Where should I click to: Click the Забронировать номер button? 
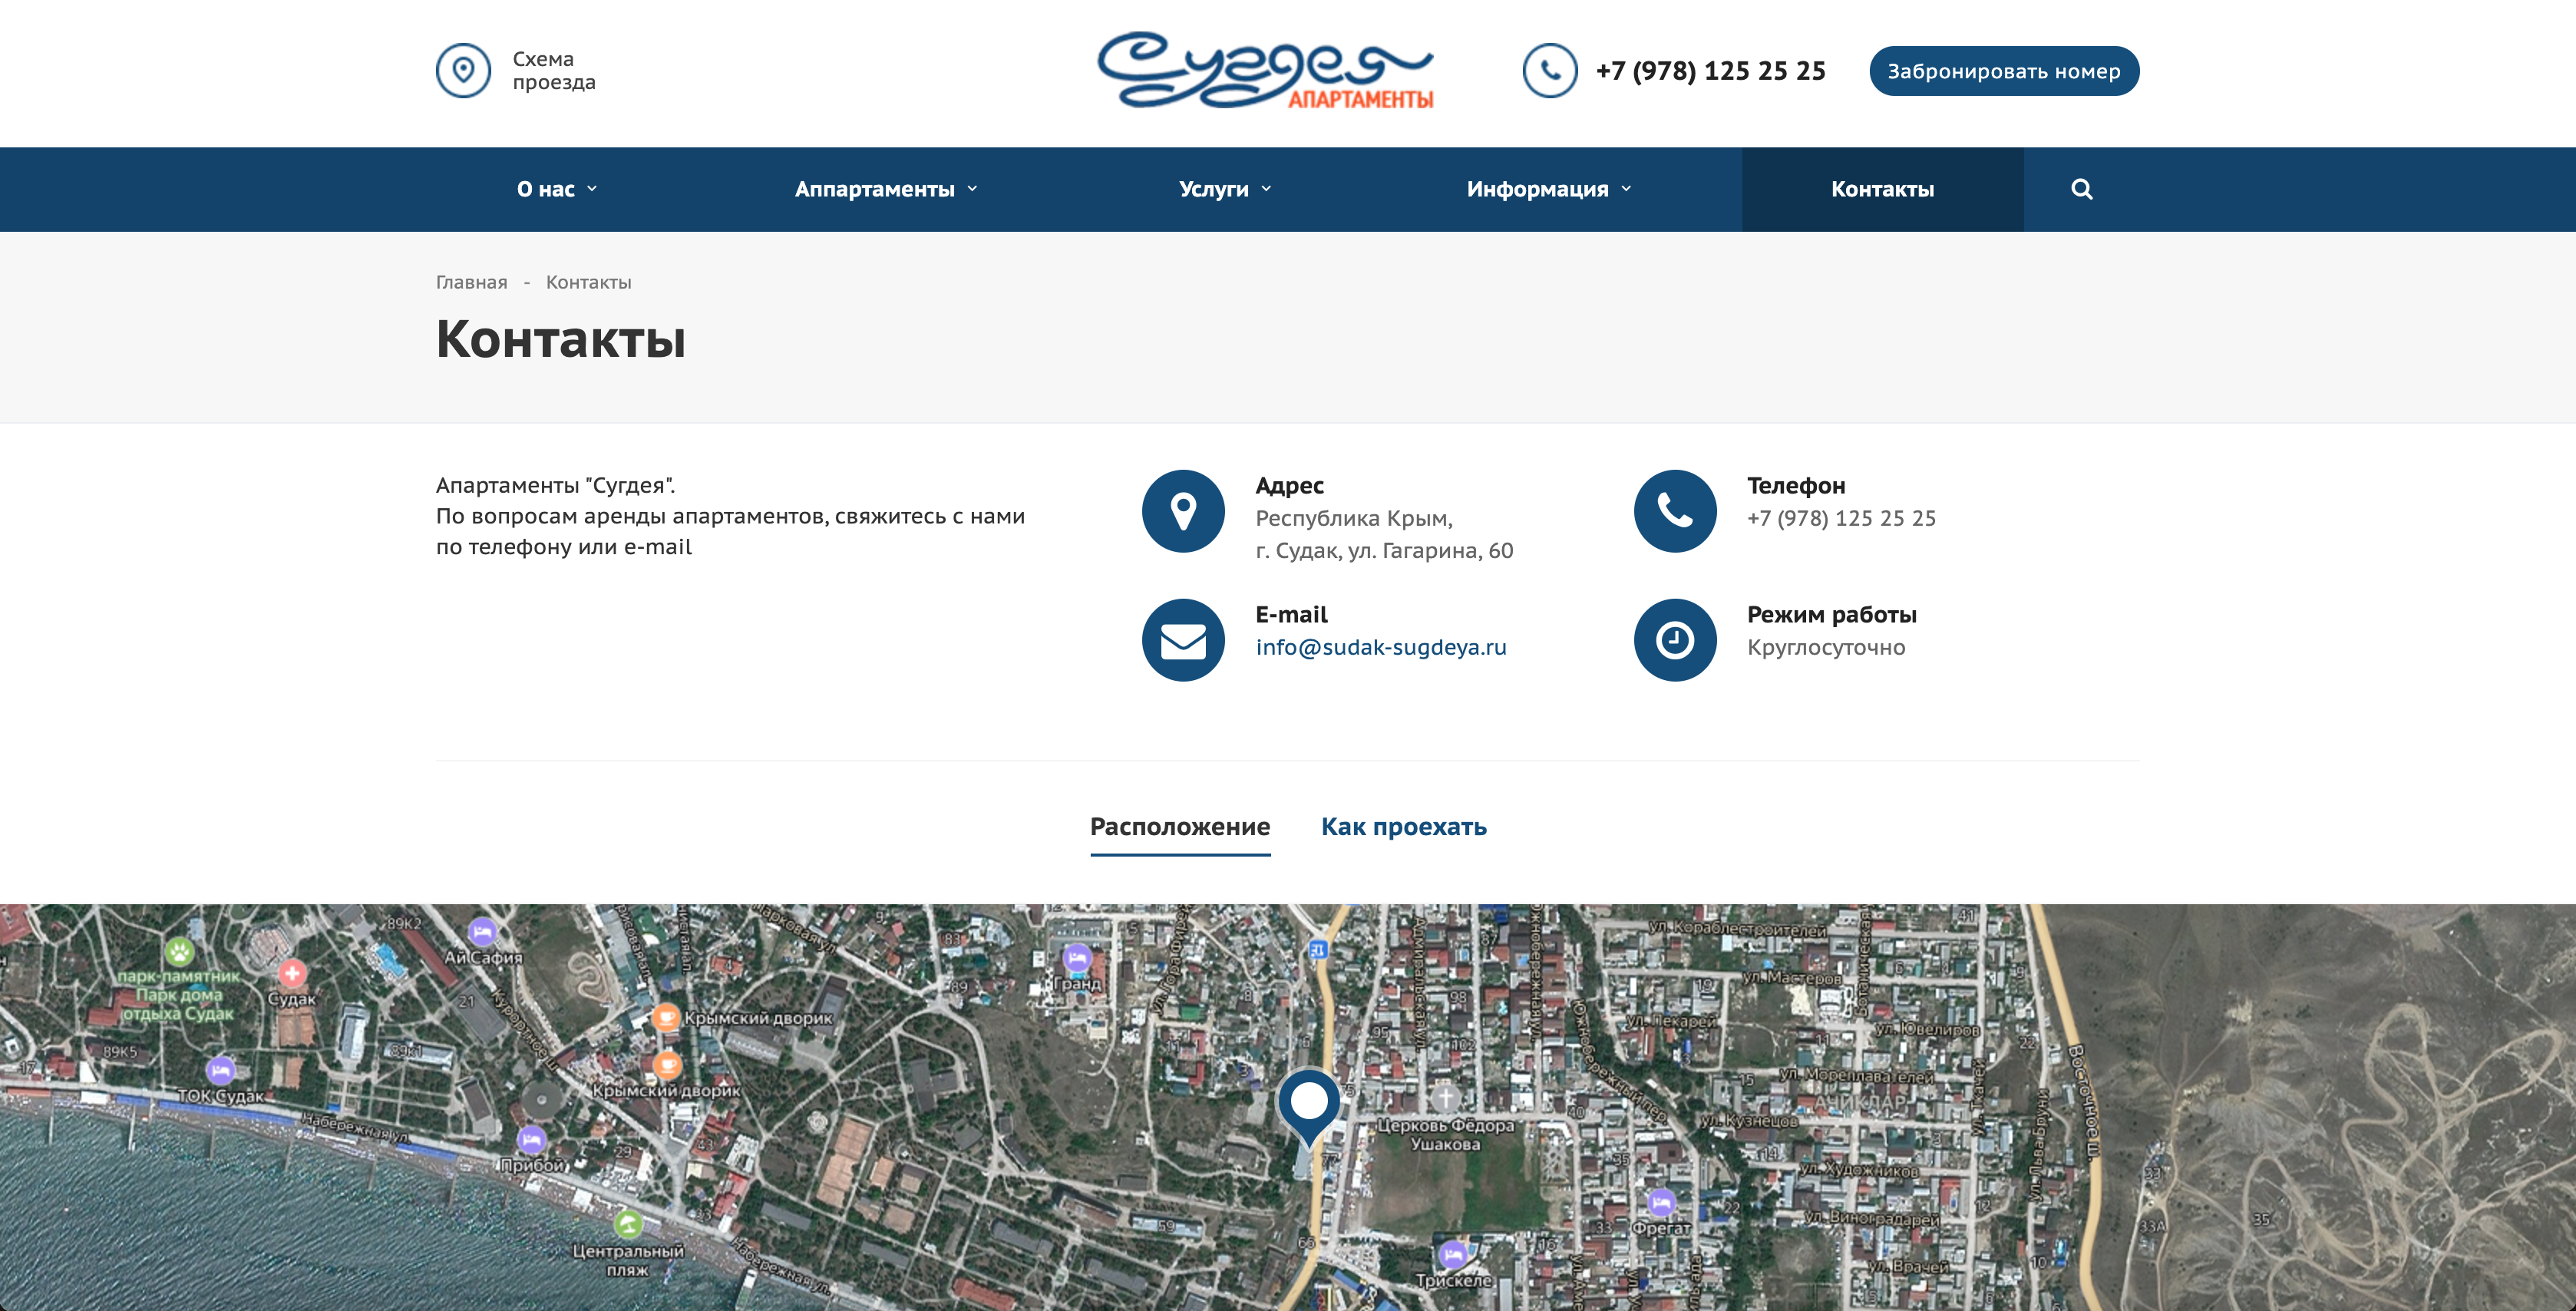point(2004,71)
